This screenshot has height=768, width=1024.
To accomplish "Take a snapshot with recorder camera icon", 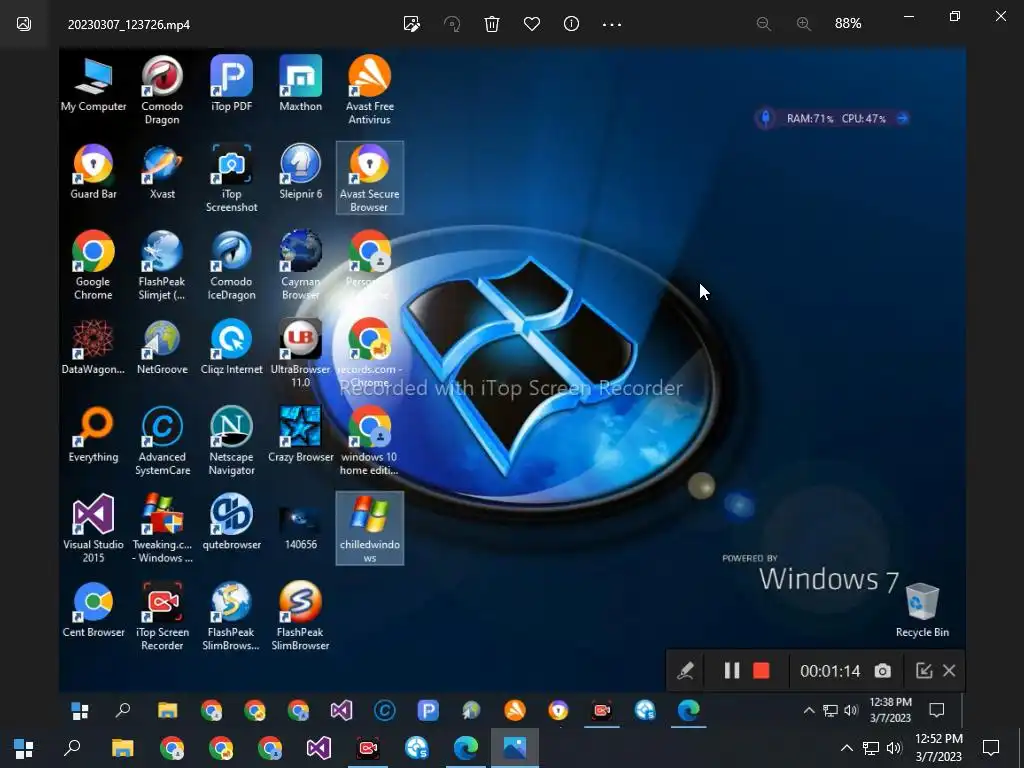I will pyautogui.click(x=882, y=671).
